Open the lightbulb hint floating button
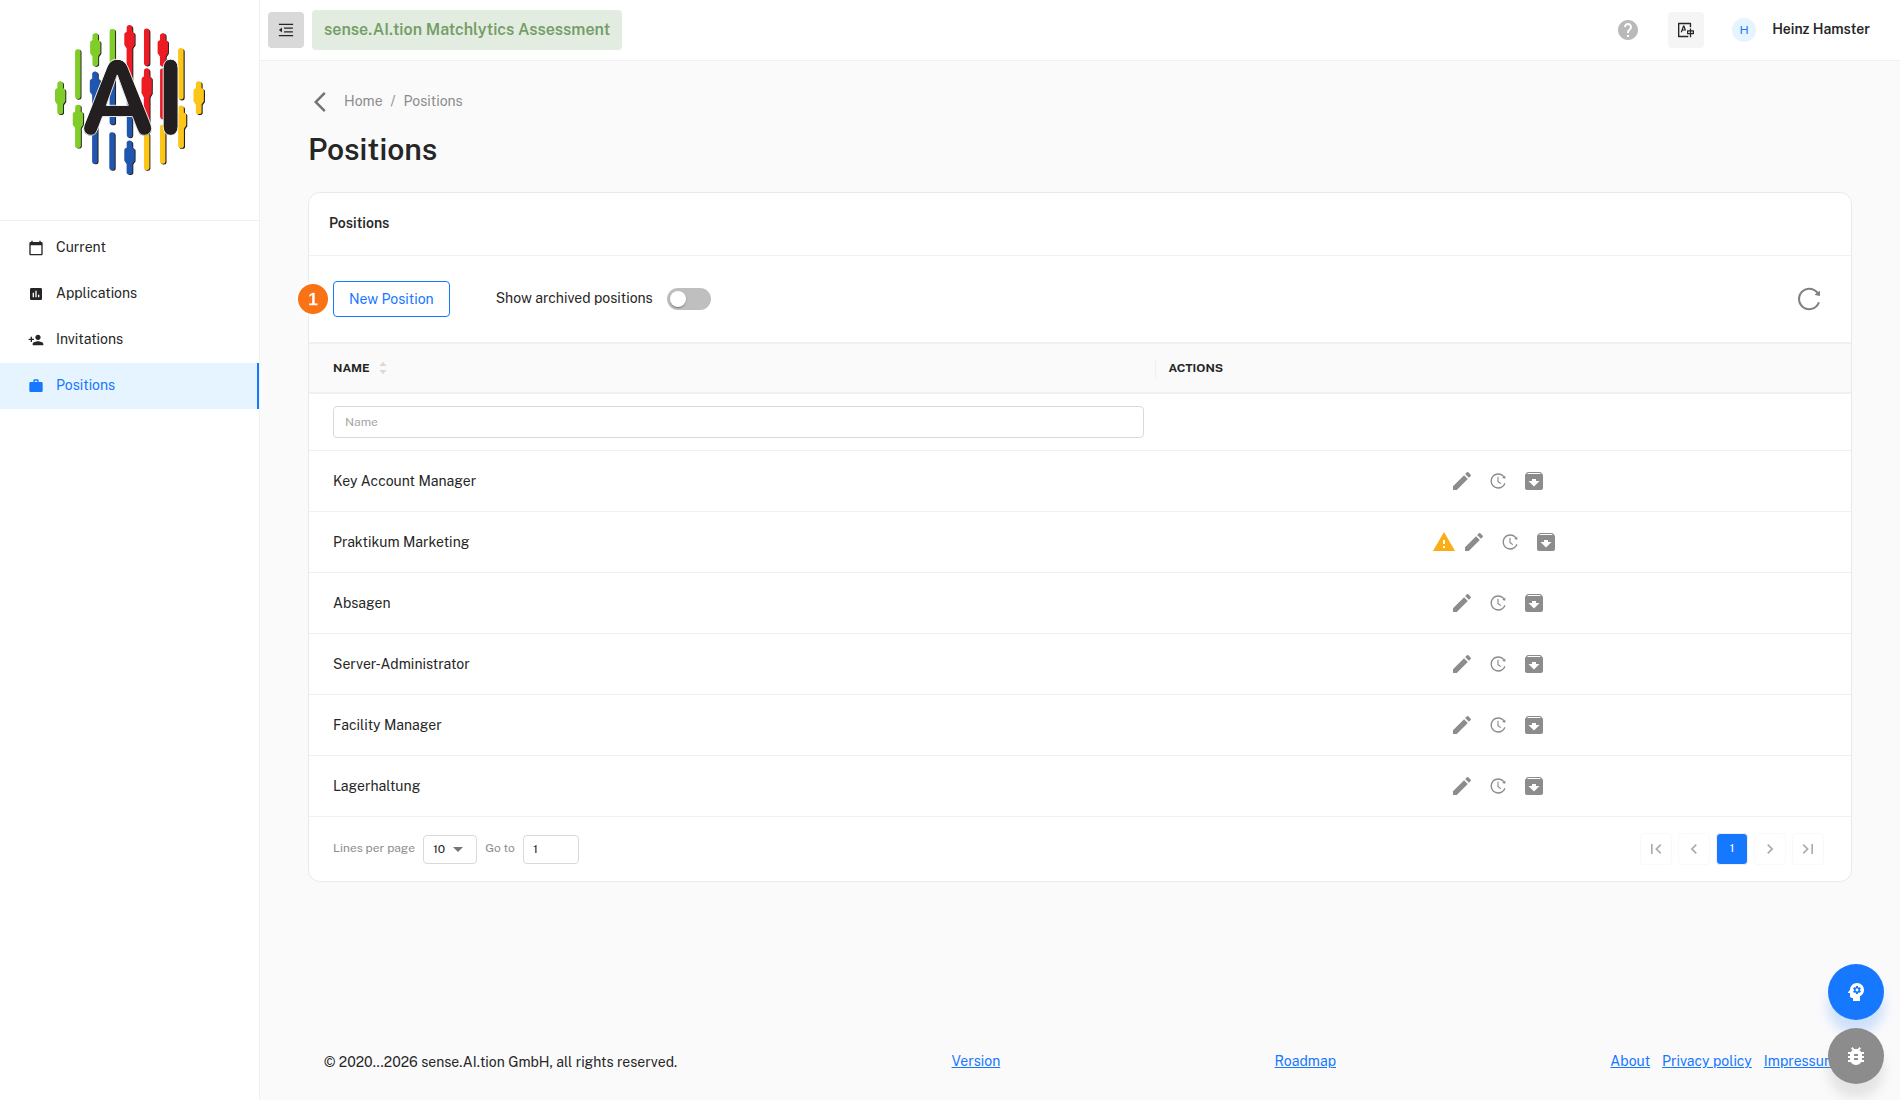The height and width of the screenshot is (1100, 1900). pos(1856,992)
